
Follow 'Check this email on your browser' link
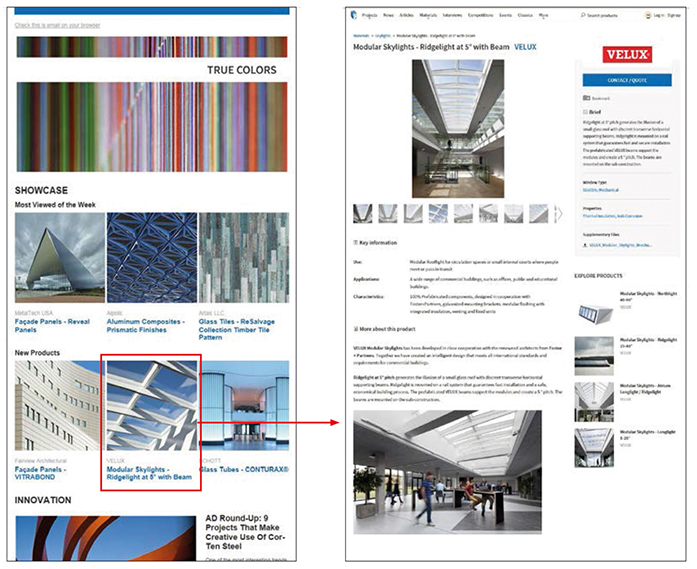point(57,25)
